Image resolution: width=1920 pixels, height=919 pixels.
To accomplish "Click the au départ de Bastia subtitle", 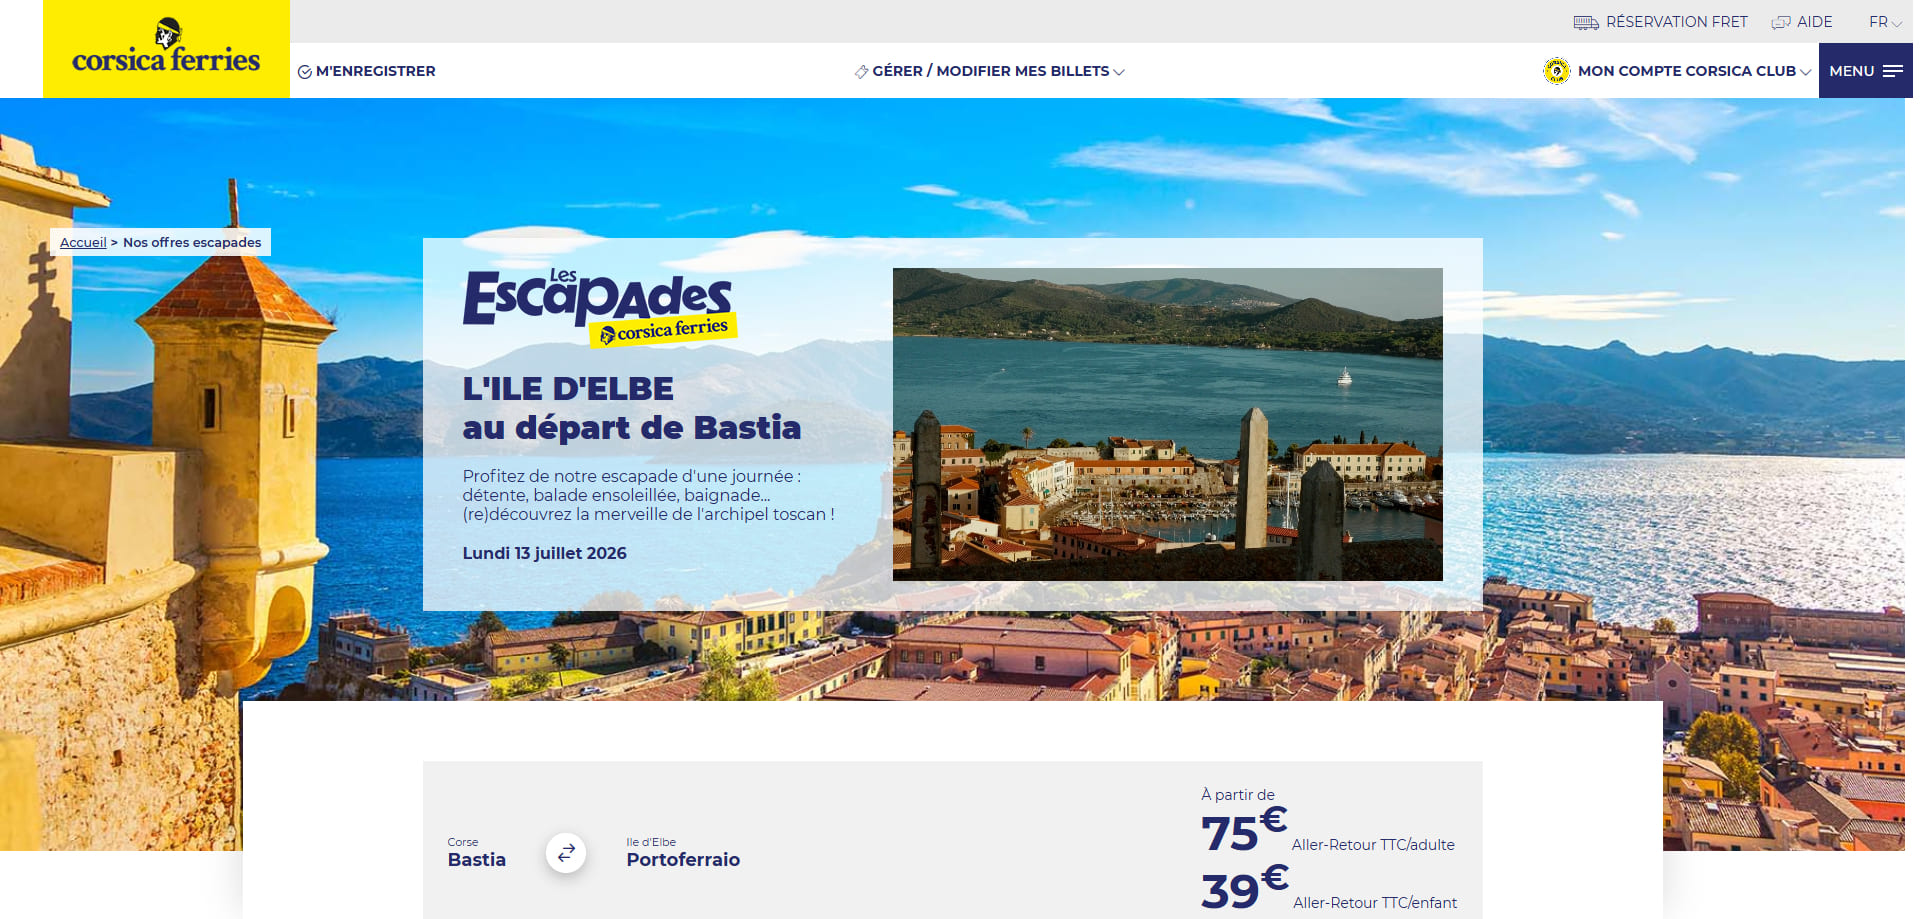I will pos(632,427).
